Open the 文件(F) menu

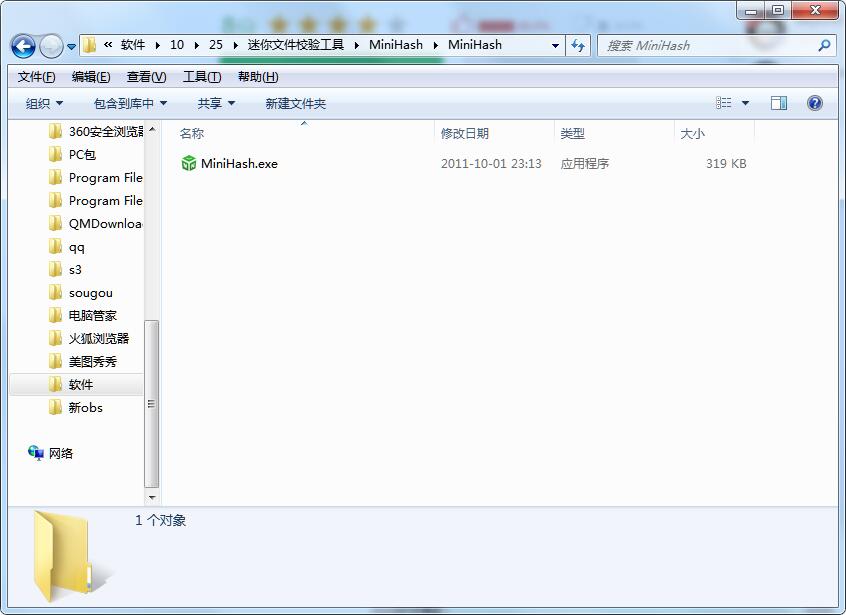[x=37, y=77]
